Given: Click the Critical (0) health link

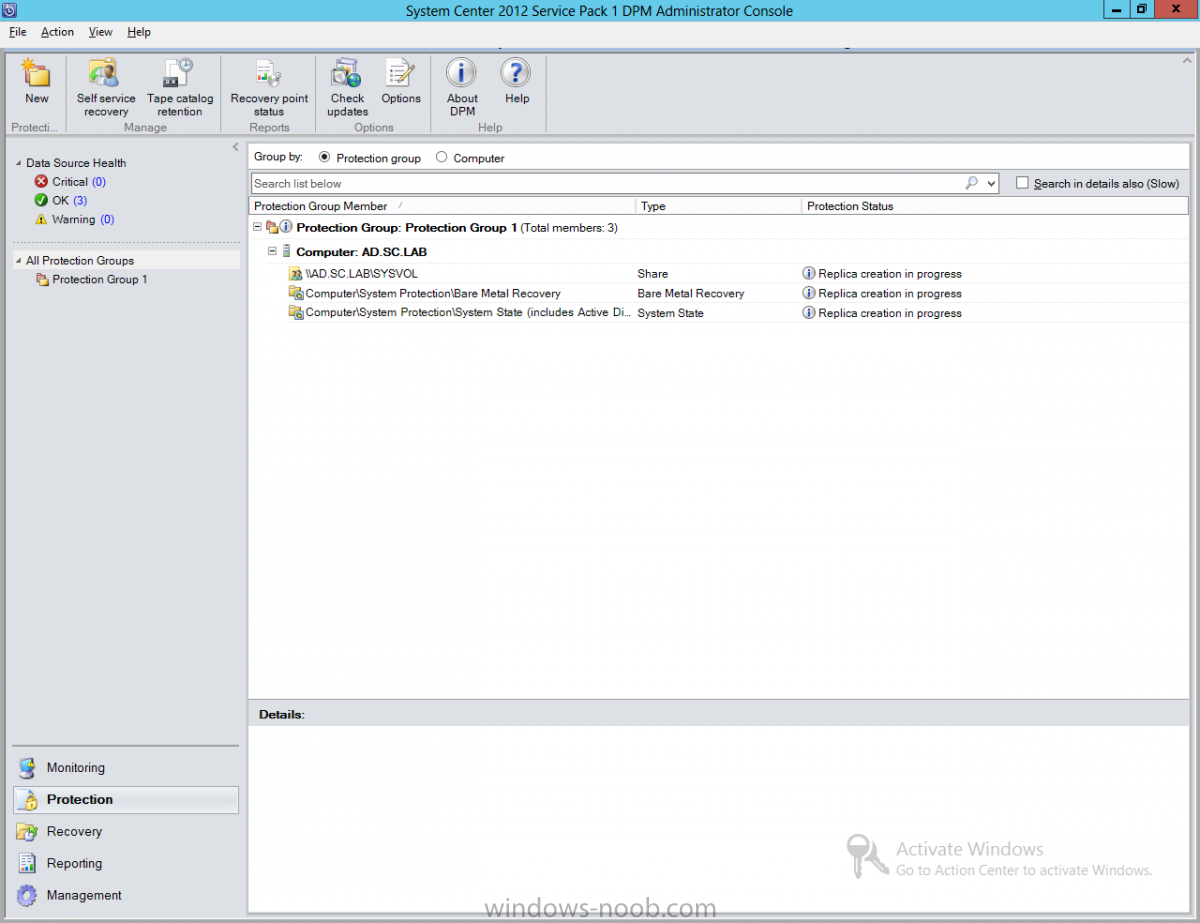Looking at the screenshot, I should [79, 182].
